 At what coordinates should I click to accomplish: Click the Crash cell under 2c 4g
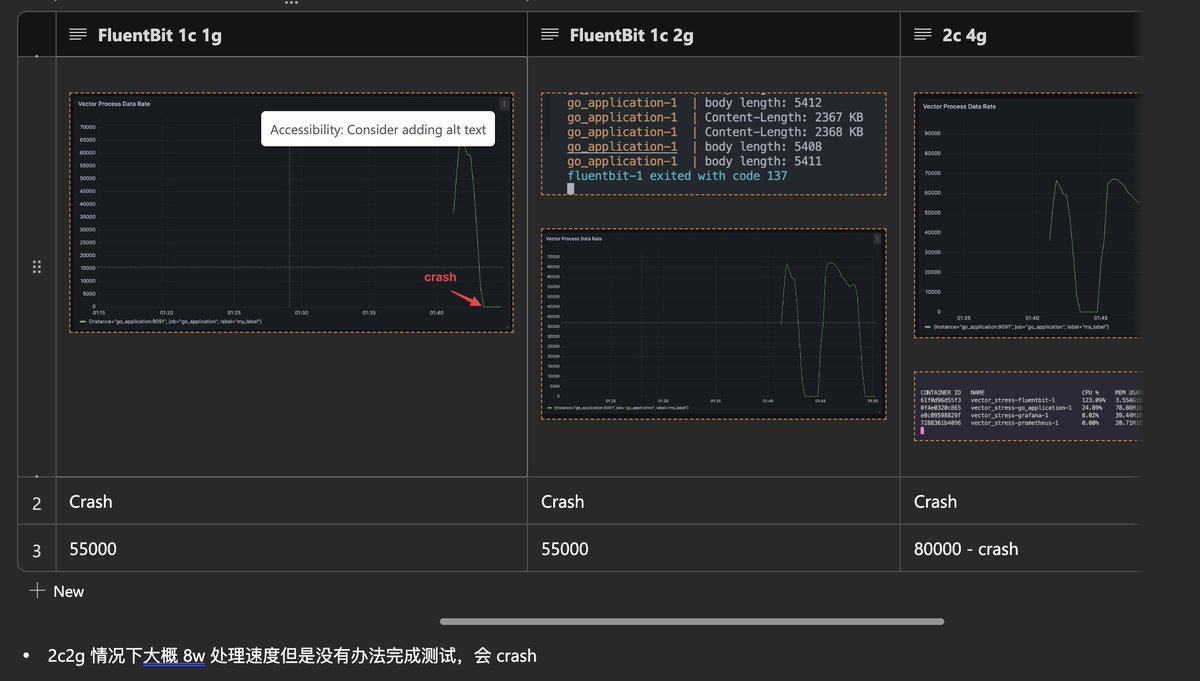(1020, 501)
